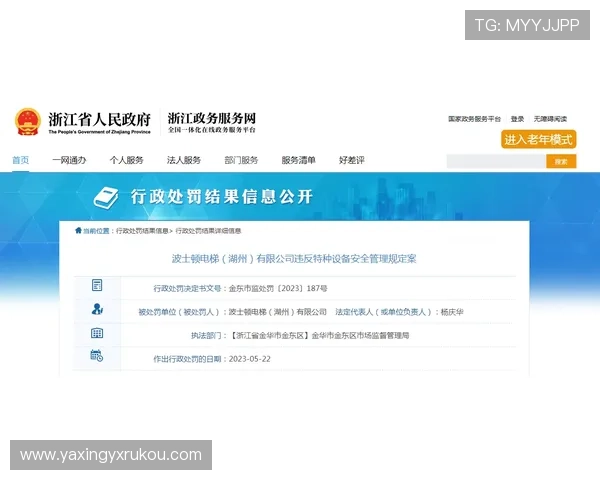
Task: Click the 进入老年模式 button
Action: click(538, 139)
